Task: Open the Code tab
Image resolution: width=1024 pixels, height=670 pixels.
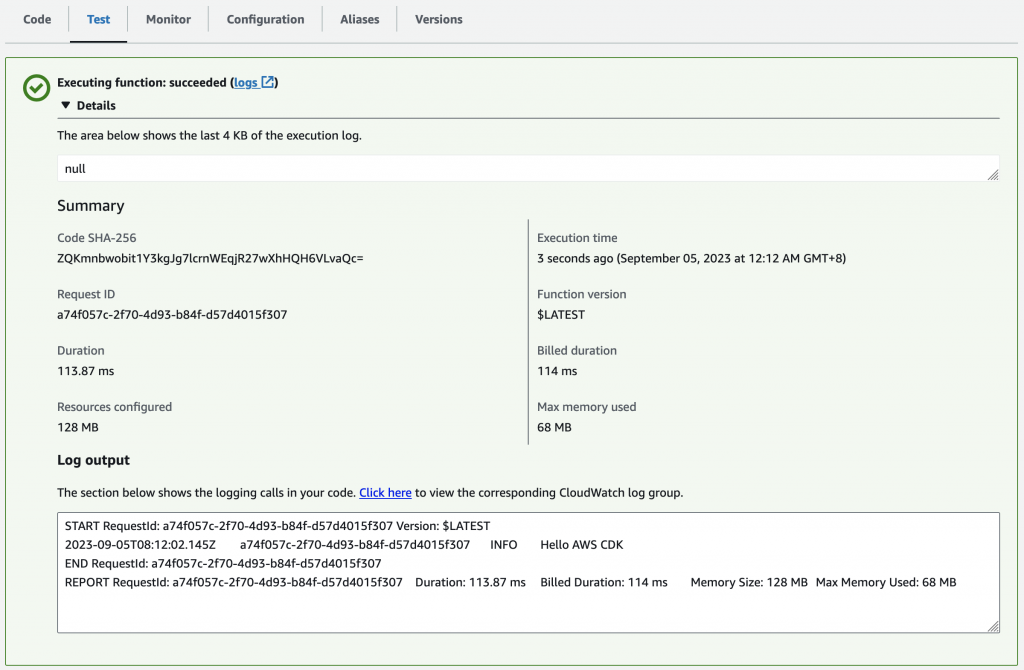Action: pyautogui.click(x=37, y=19)
